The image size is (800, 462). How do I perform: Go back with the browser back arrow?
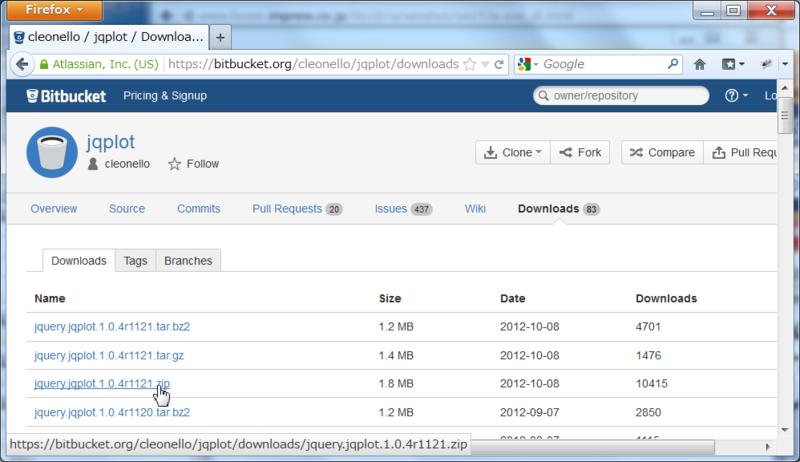(21, 64)
